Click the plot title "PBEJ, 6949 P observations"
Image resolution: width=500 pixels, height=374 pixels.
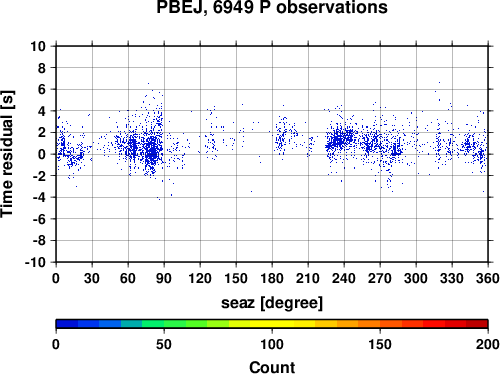click(272, 7)
